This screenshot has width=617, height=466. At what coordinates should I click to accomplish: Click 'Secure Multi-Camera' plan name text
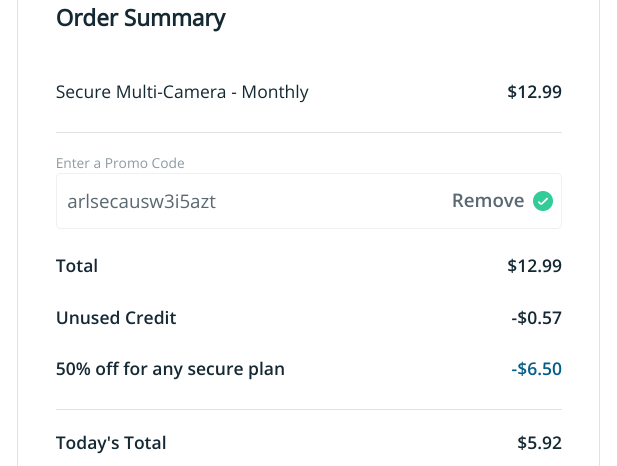(x=140, y=92)
